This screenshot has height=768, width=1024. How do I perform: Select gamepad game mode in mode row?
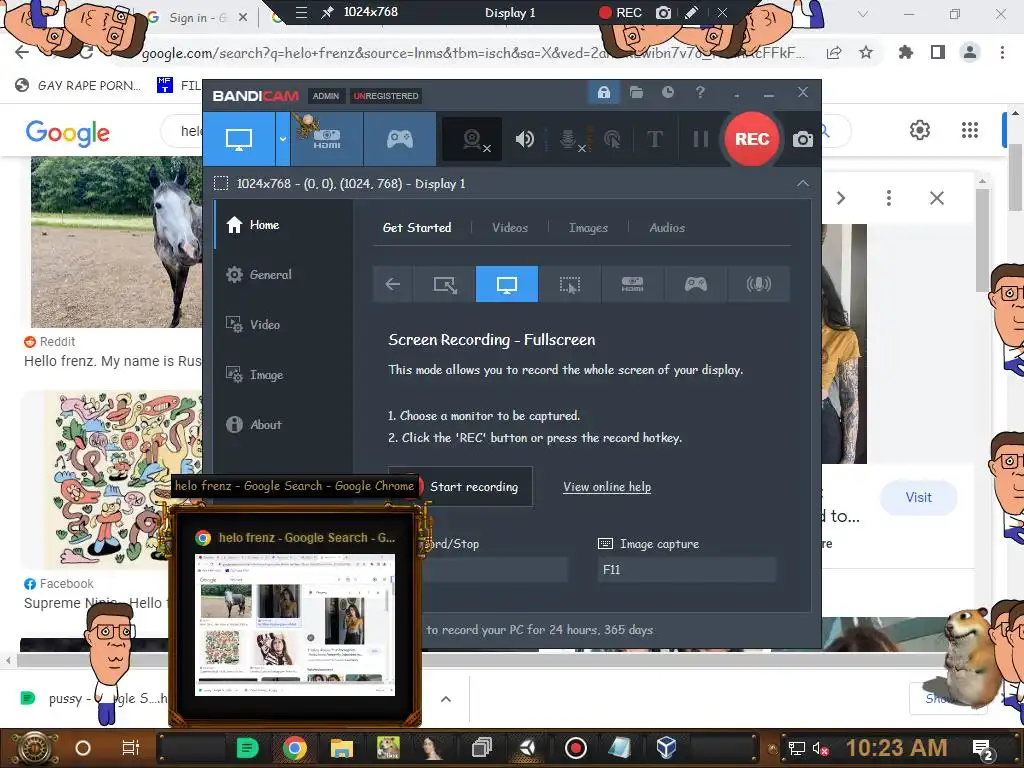click(695, 284)
